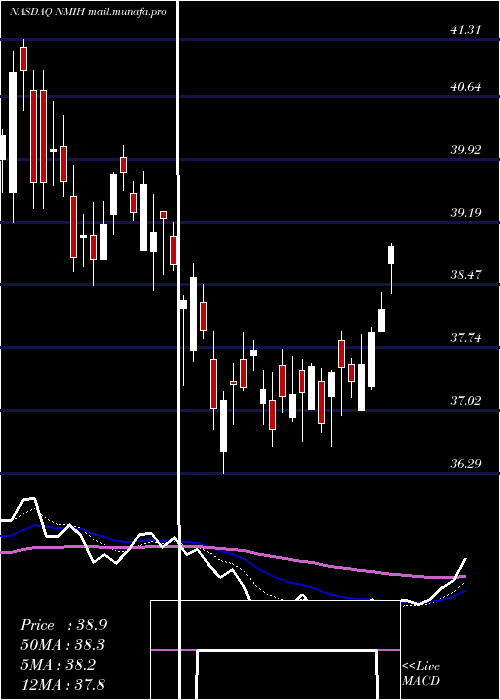Image resolution: width=500 pixels, height=700 pixels.
Task: Click the <<Live MACD label
Action: click(421, 674)
